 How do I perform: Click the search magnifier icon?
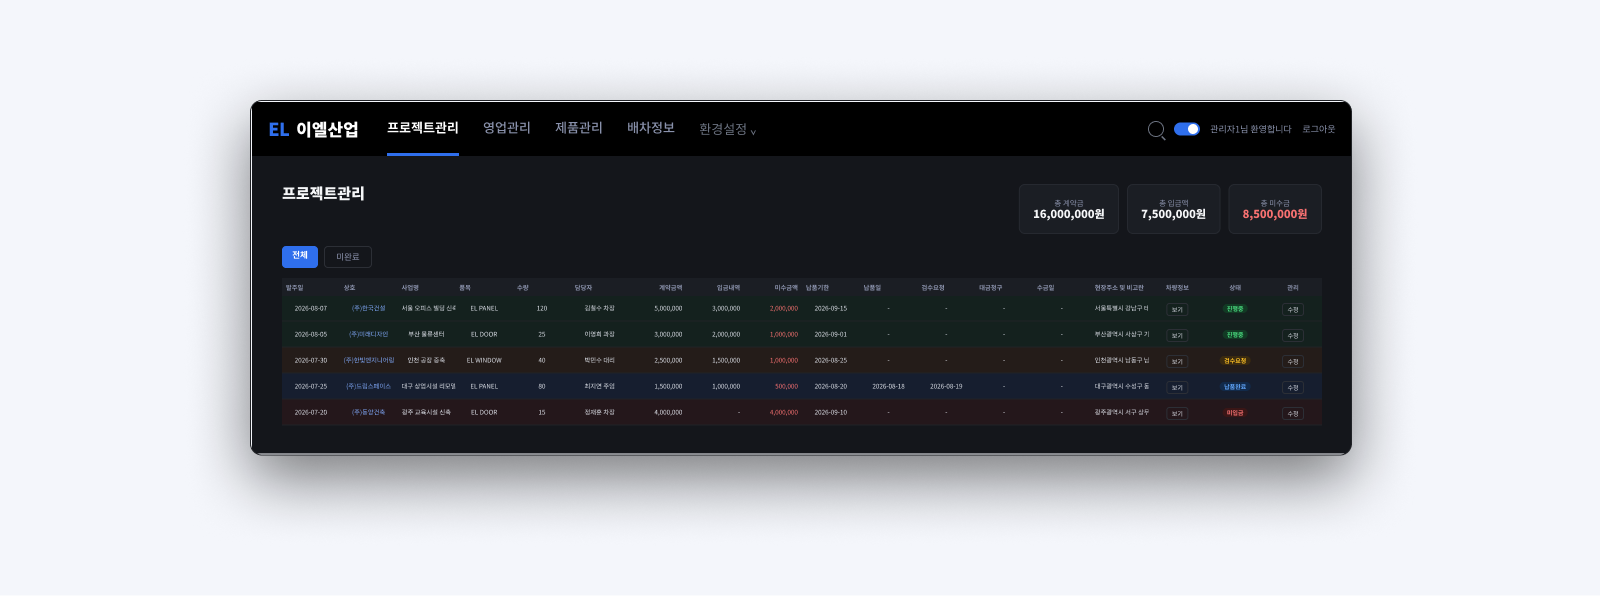point(1156,130)
